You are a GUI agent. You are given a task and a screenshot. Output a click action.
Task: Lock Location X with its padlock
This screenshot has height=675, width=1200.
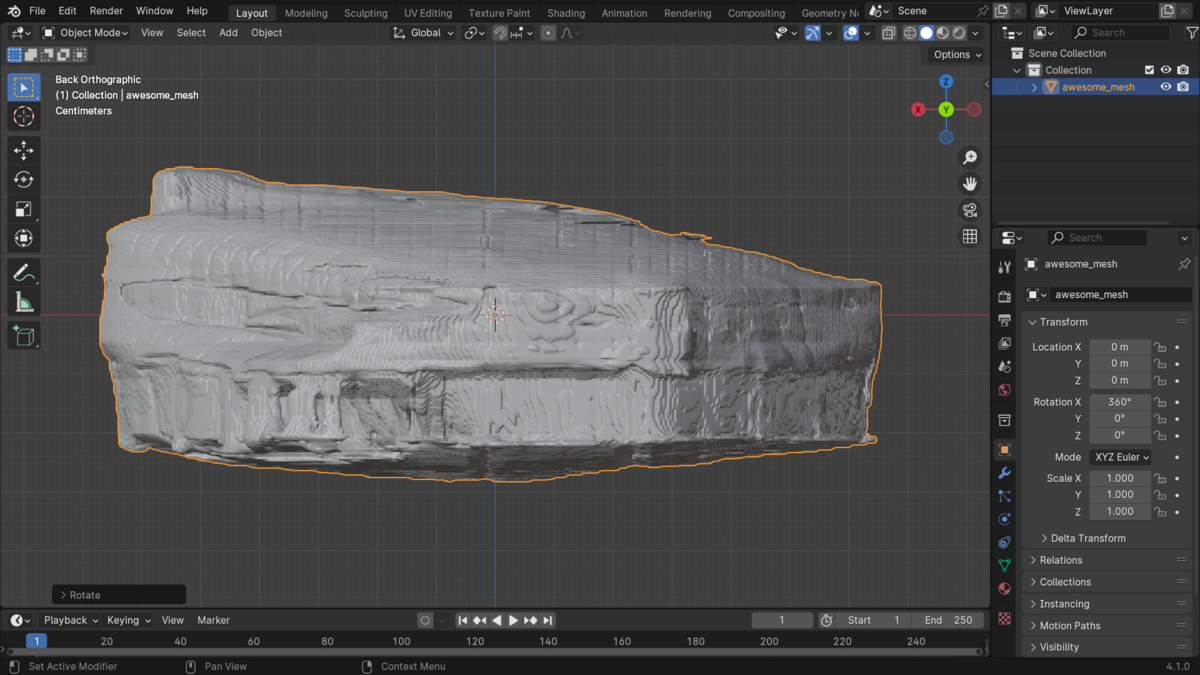pyautogui.click(x=1160, y=347)
